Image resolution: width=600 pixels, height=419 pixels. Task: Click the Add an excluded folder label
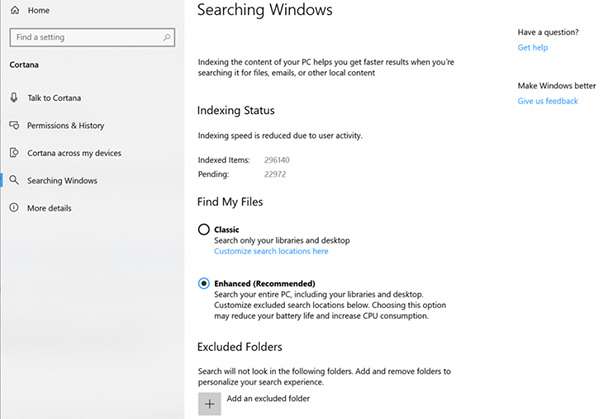coord(269,399)
